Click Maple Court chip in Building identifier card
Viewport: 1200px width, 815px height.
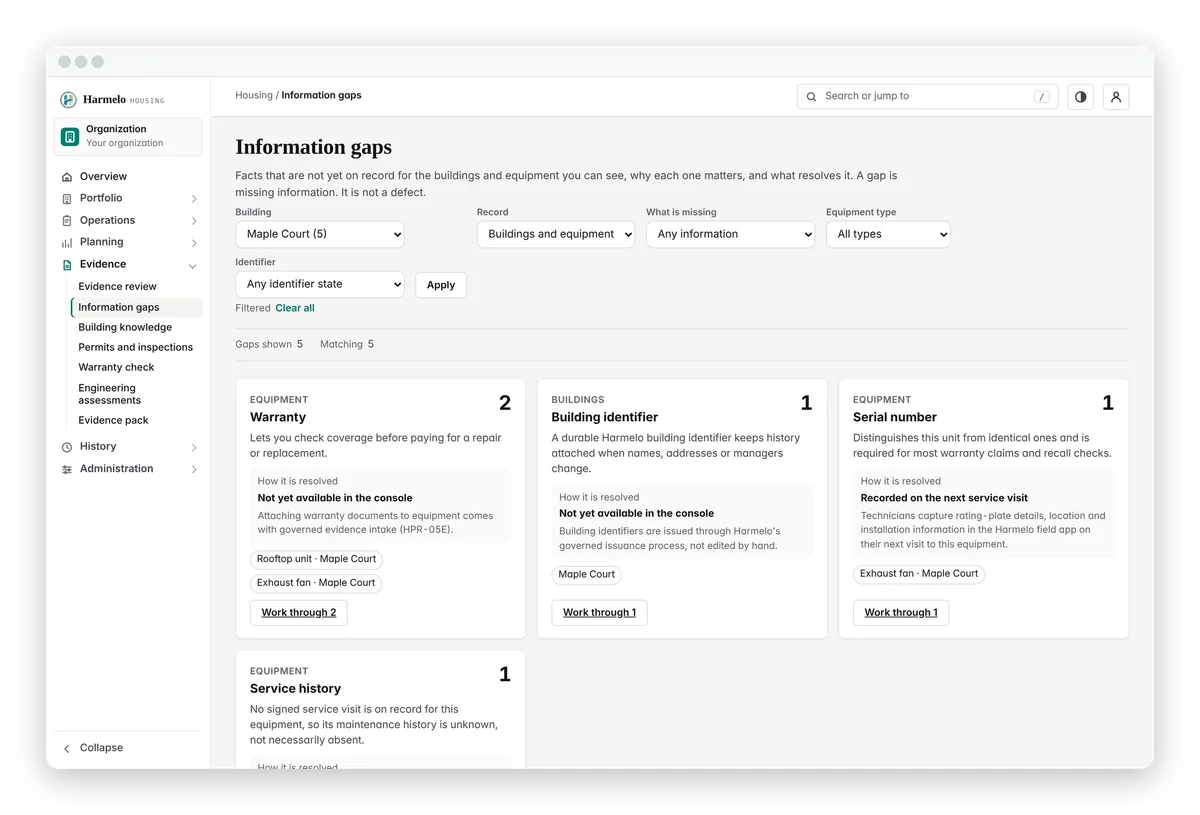point(587,575)
